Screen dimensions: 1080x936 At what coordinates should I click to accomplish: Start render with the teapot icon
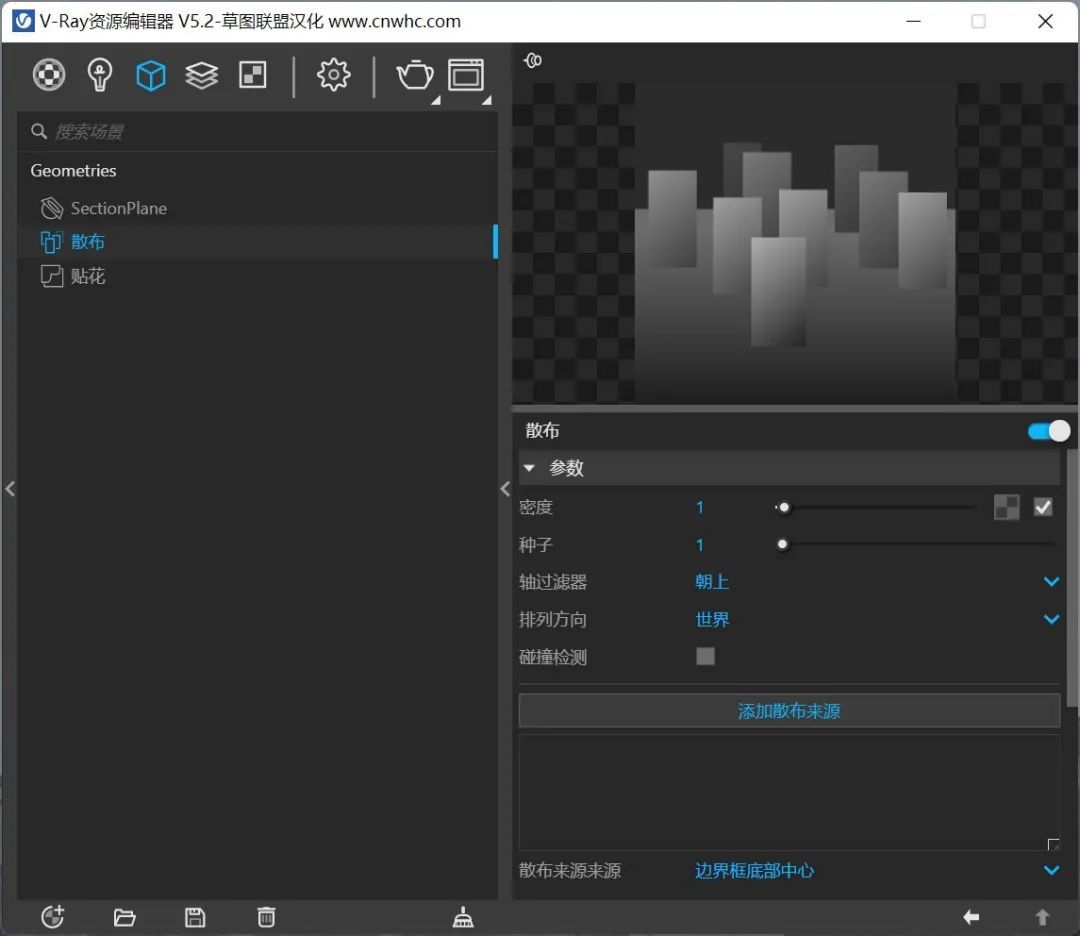(415, 75)
